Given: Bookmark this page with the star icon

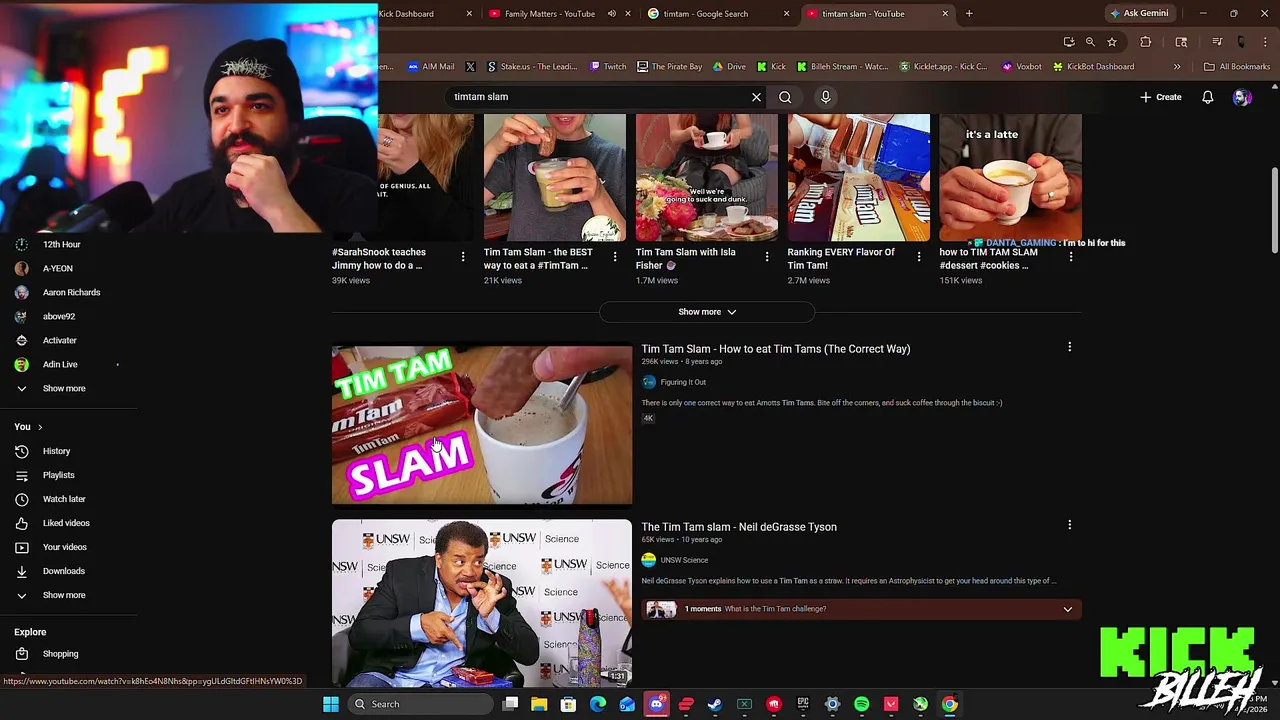Looking at the screenshot, I should coord(1111,42).
